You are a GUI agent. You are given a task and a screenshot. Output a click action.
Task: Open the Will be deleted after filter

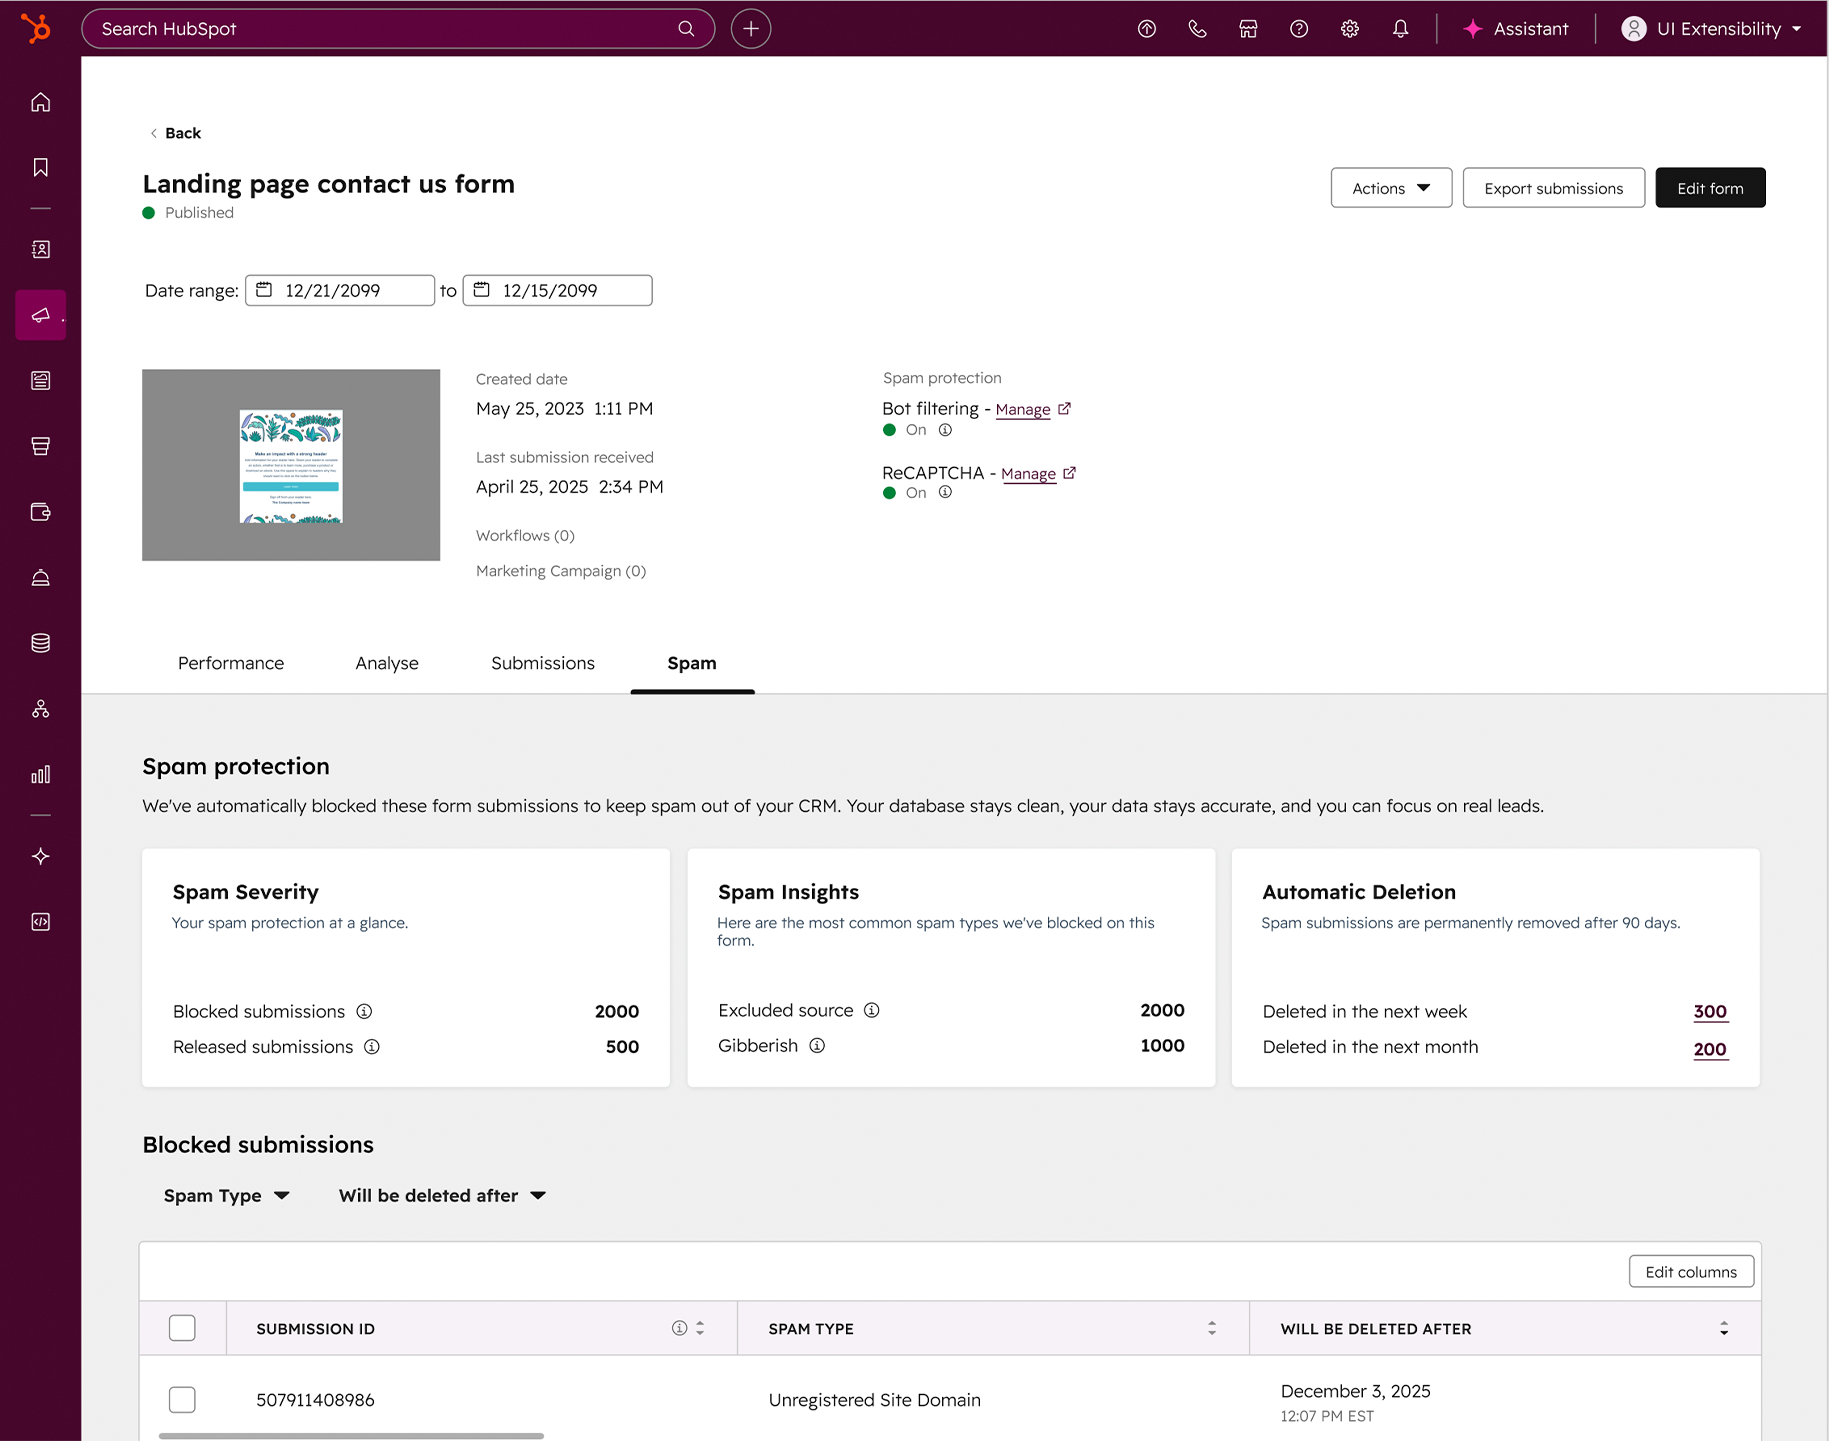click(442, 1196)
